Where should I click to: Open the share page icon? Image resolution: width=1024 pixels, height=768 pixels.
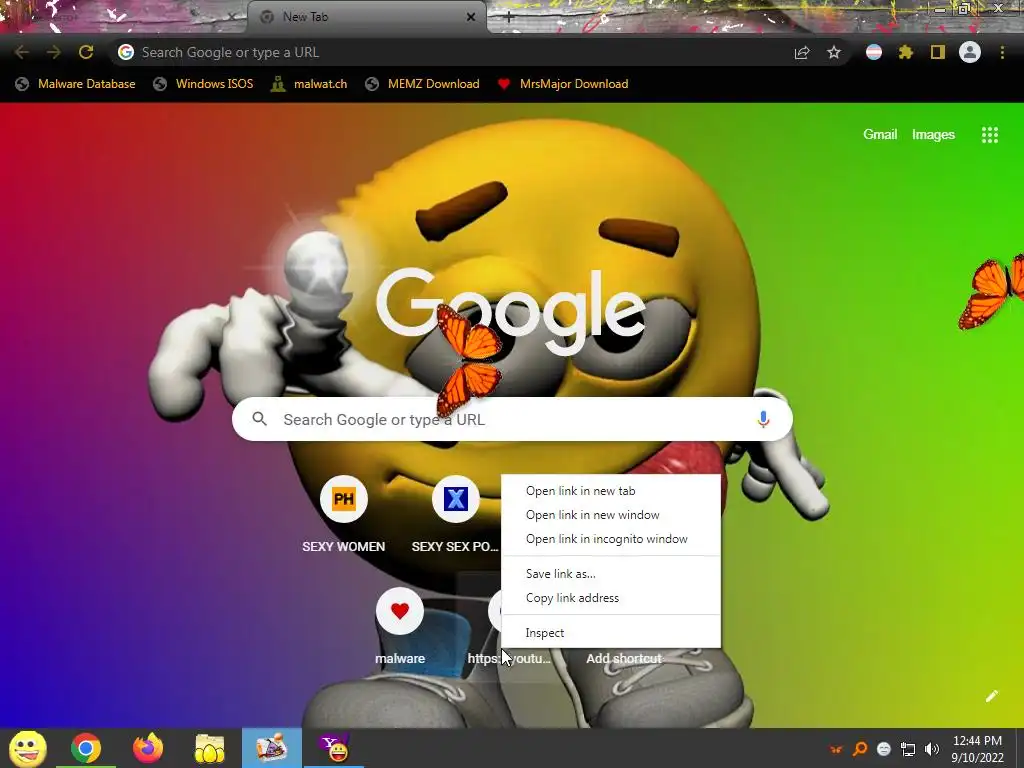tap(802, 52)
